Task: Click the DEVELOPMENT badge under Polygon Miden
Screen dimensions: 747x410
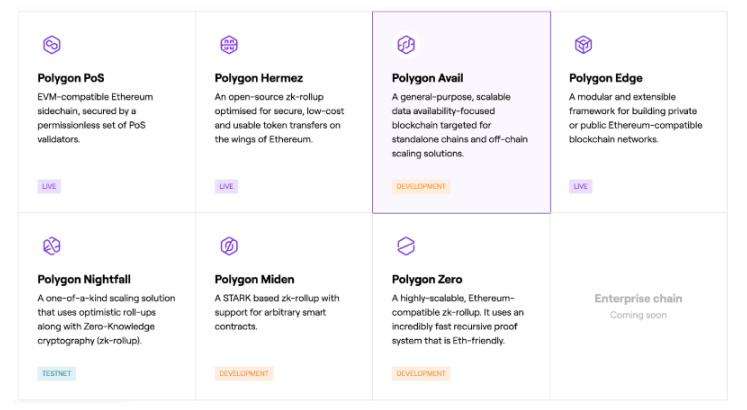Action: click(244, 373)
